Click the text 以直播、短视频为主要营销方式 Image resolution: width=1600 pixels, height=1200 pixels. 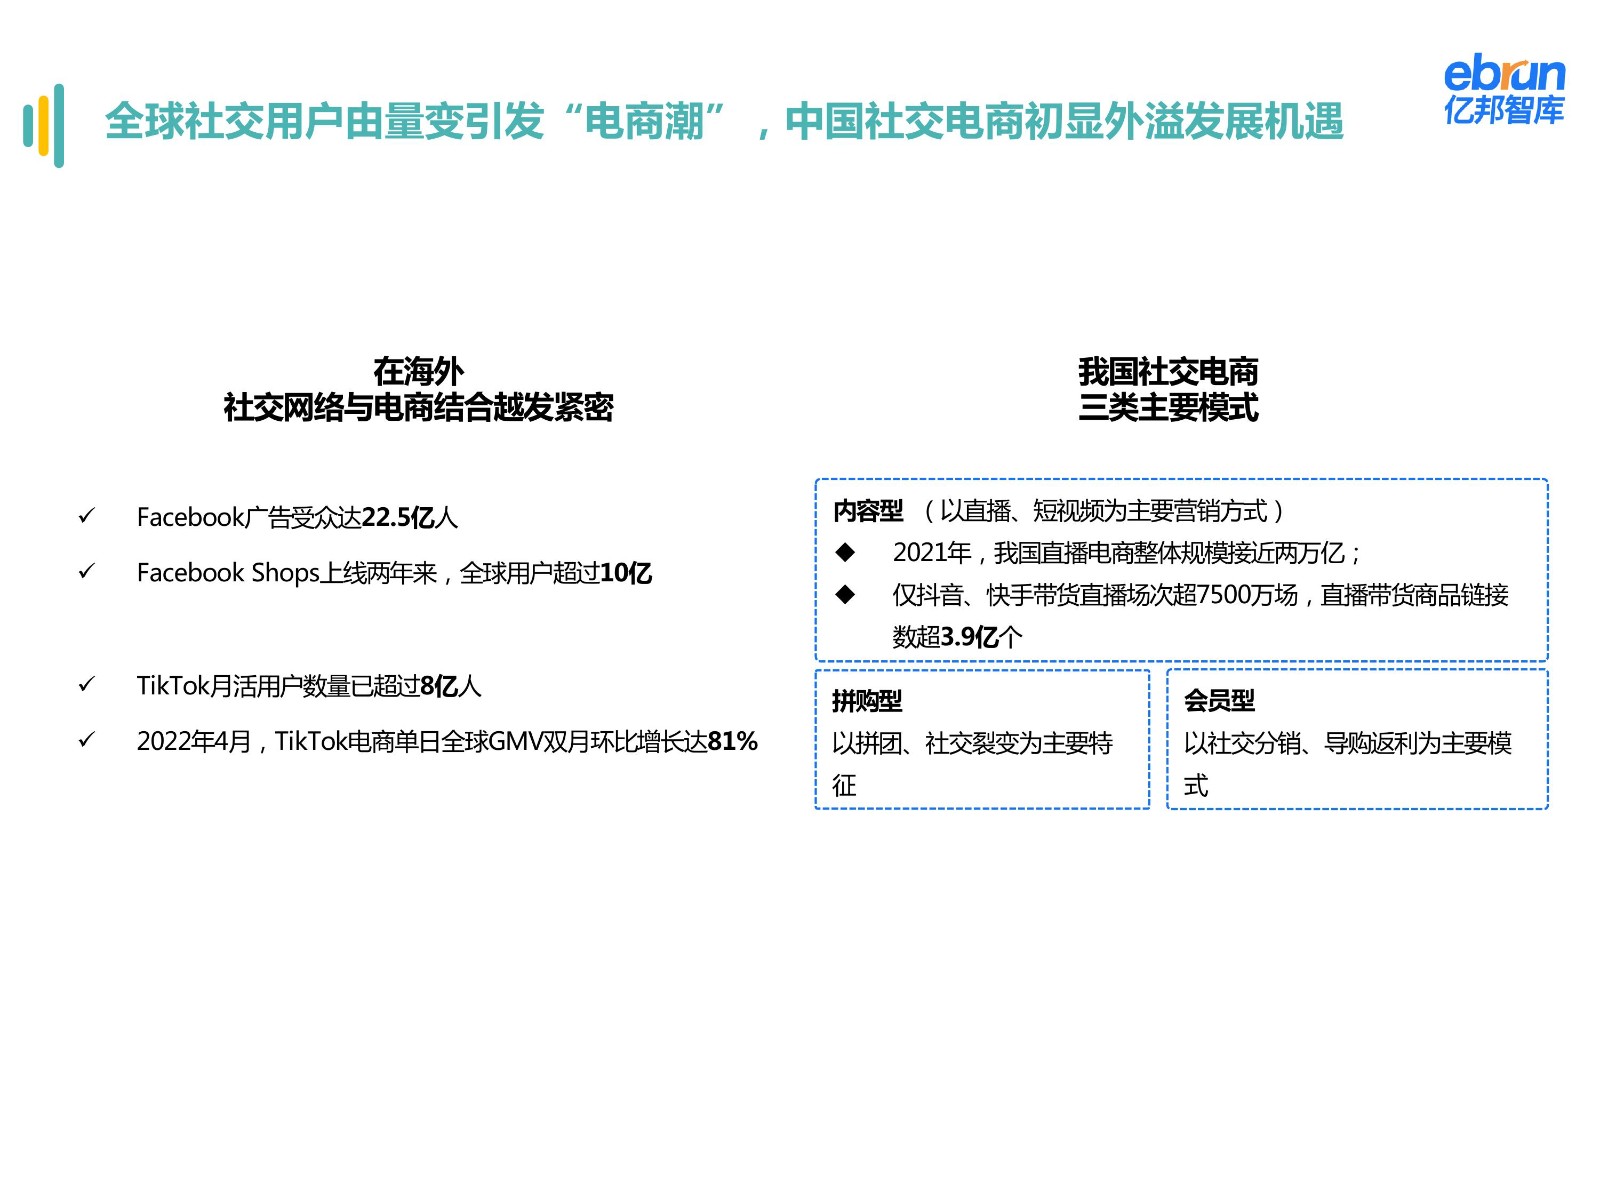(x=1104, y=511)
